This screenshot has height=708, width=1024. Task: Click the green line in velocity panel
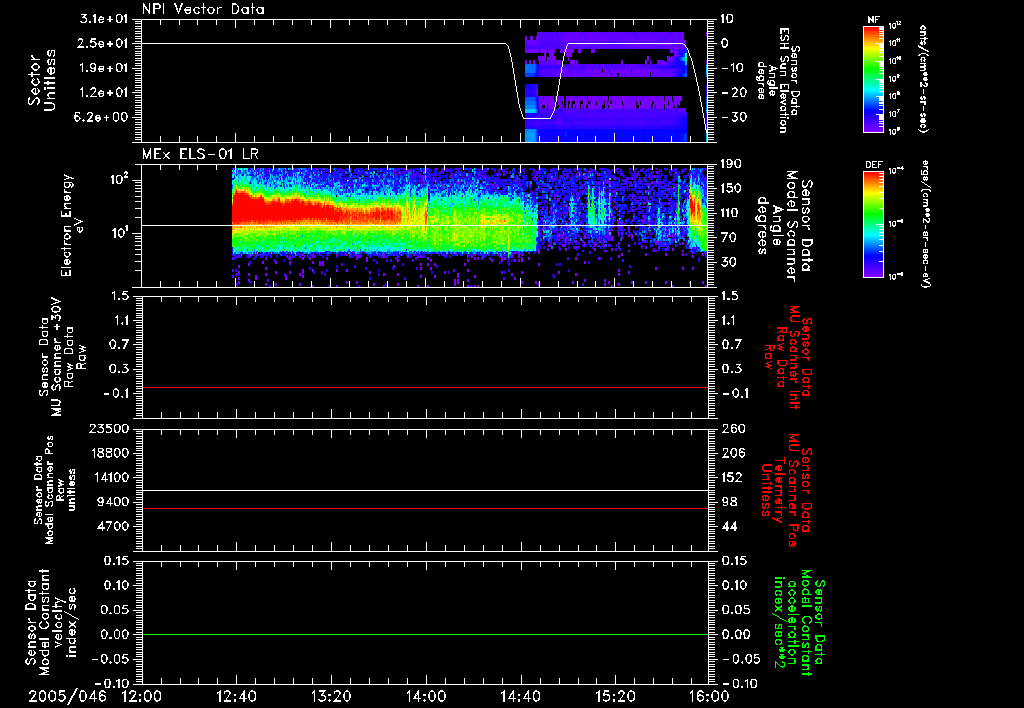coord(424,634)
